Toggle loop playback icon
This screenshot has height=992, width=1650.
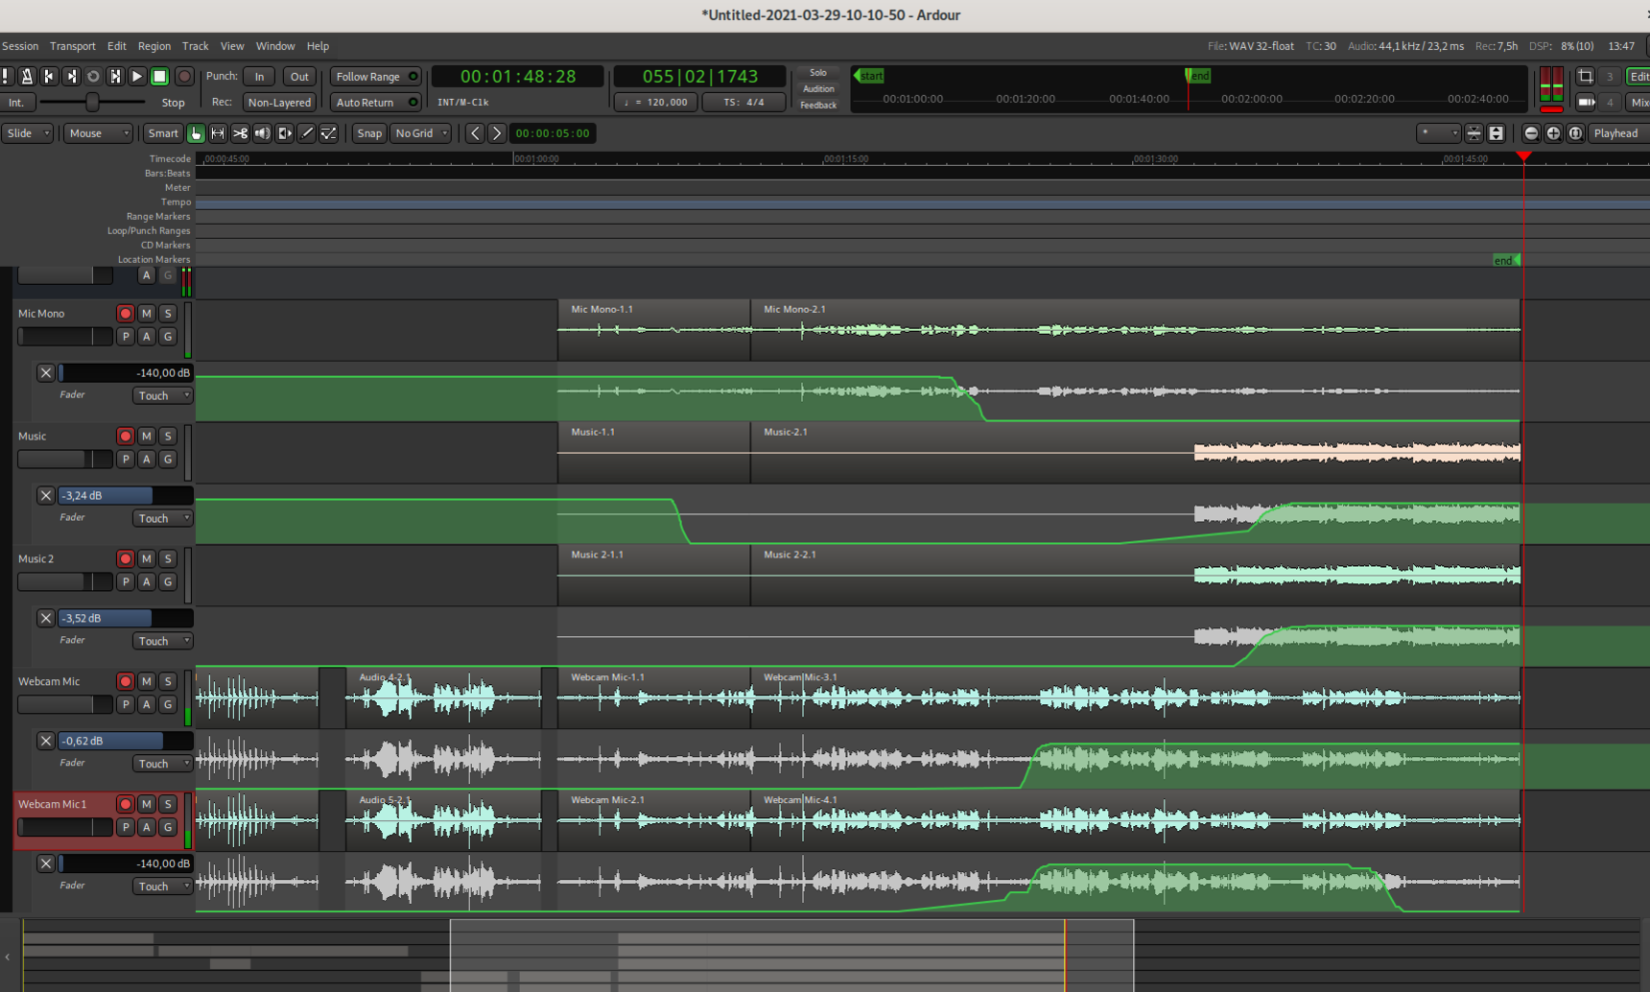[x=93, y=76]
